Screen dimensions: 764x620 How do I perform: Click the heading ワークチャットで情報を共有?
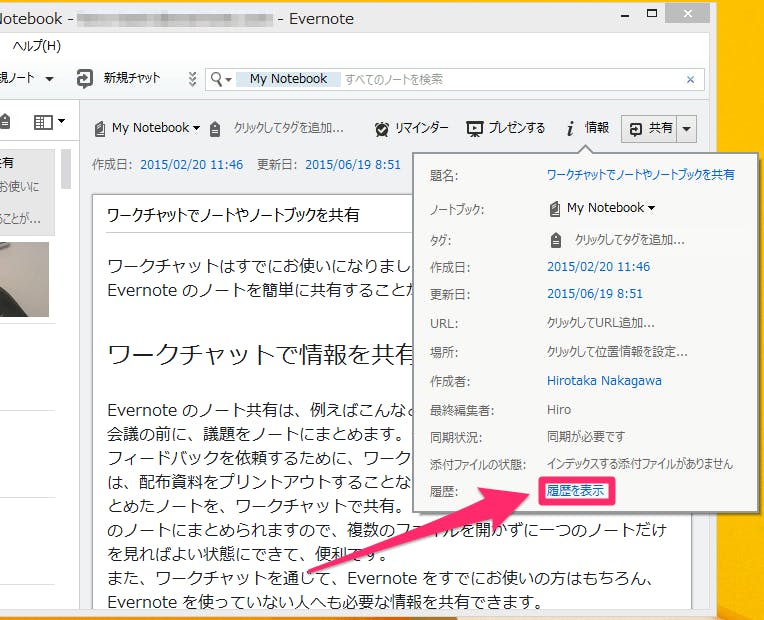tap(260, 354)
